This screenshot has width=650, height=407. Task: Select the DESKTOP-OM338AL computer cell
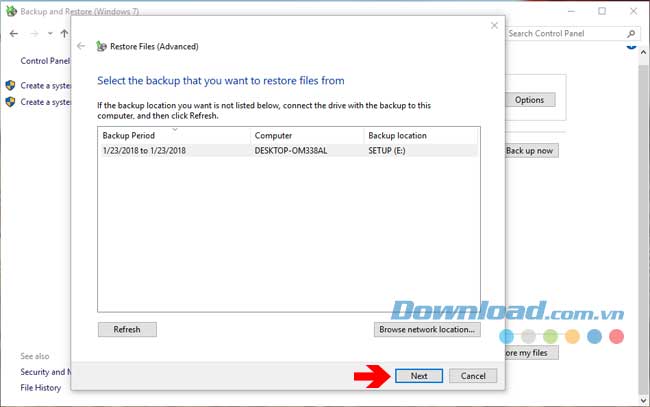click(291, 150)
